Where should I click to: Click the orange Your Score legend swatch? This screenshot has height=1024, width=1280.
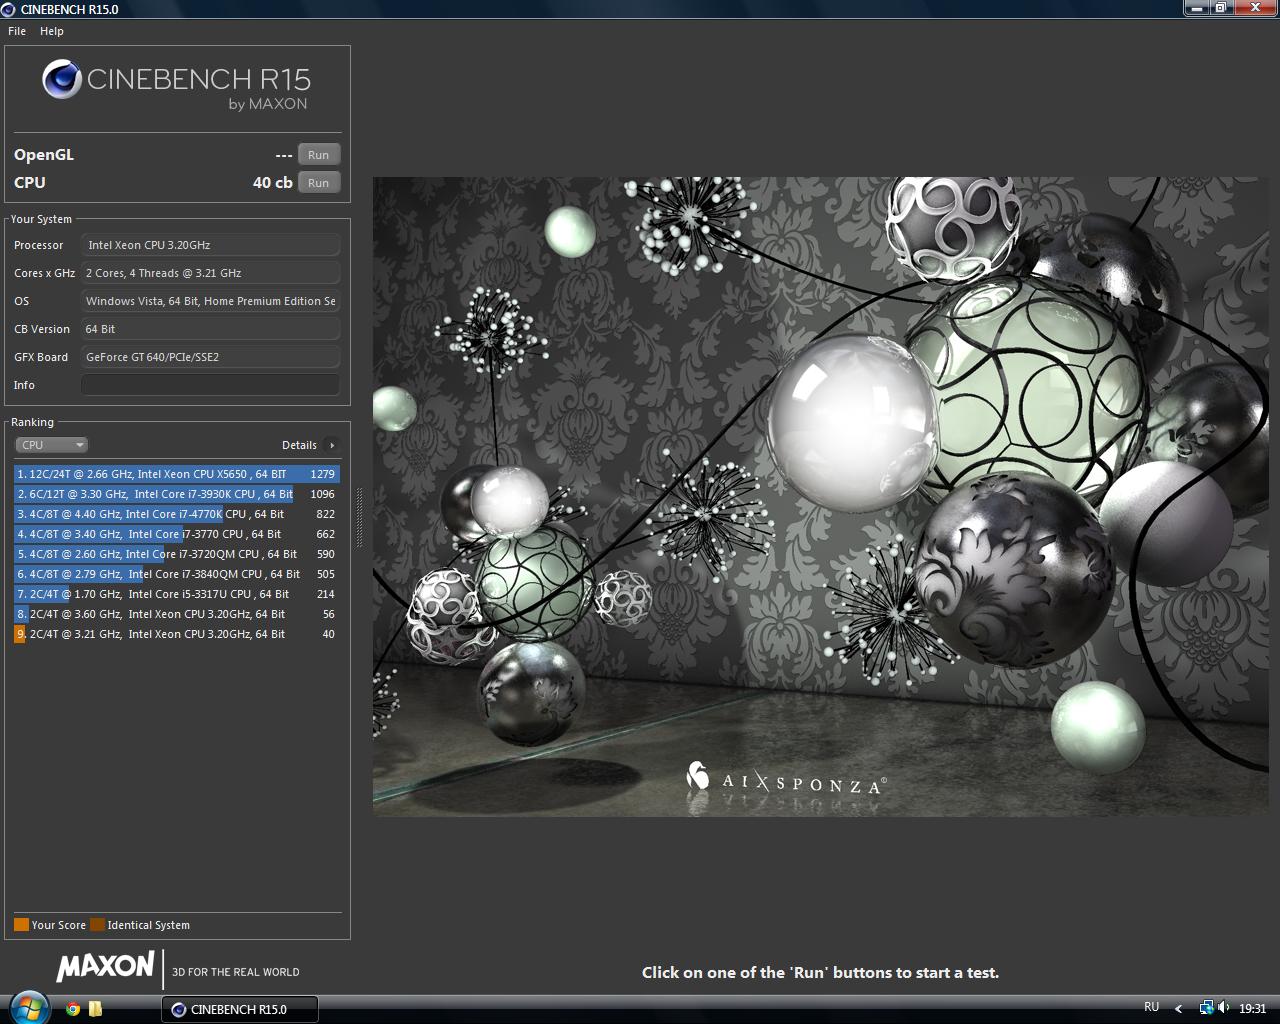pyautogui.click(x=21, y=925)
